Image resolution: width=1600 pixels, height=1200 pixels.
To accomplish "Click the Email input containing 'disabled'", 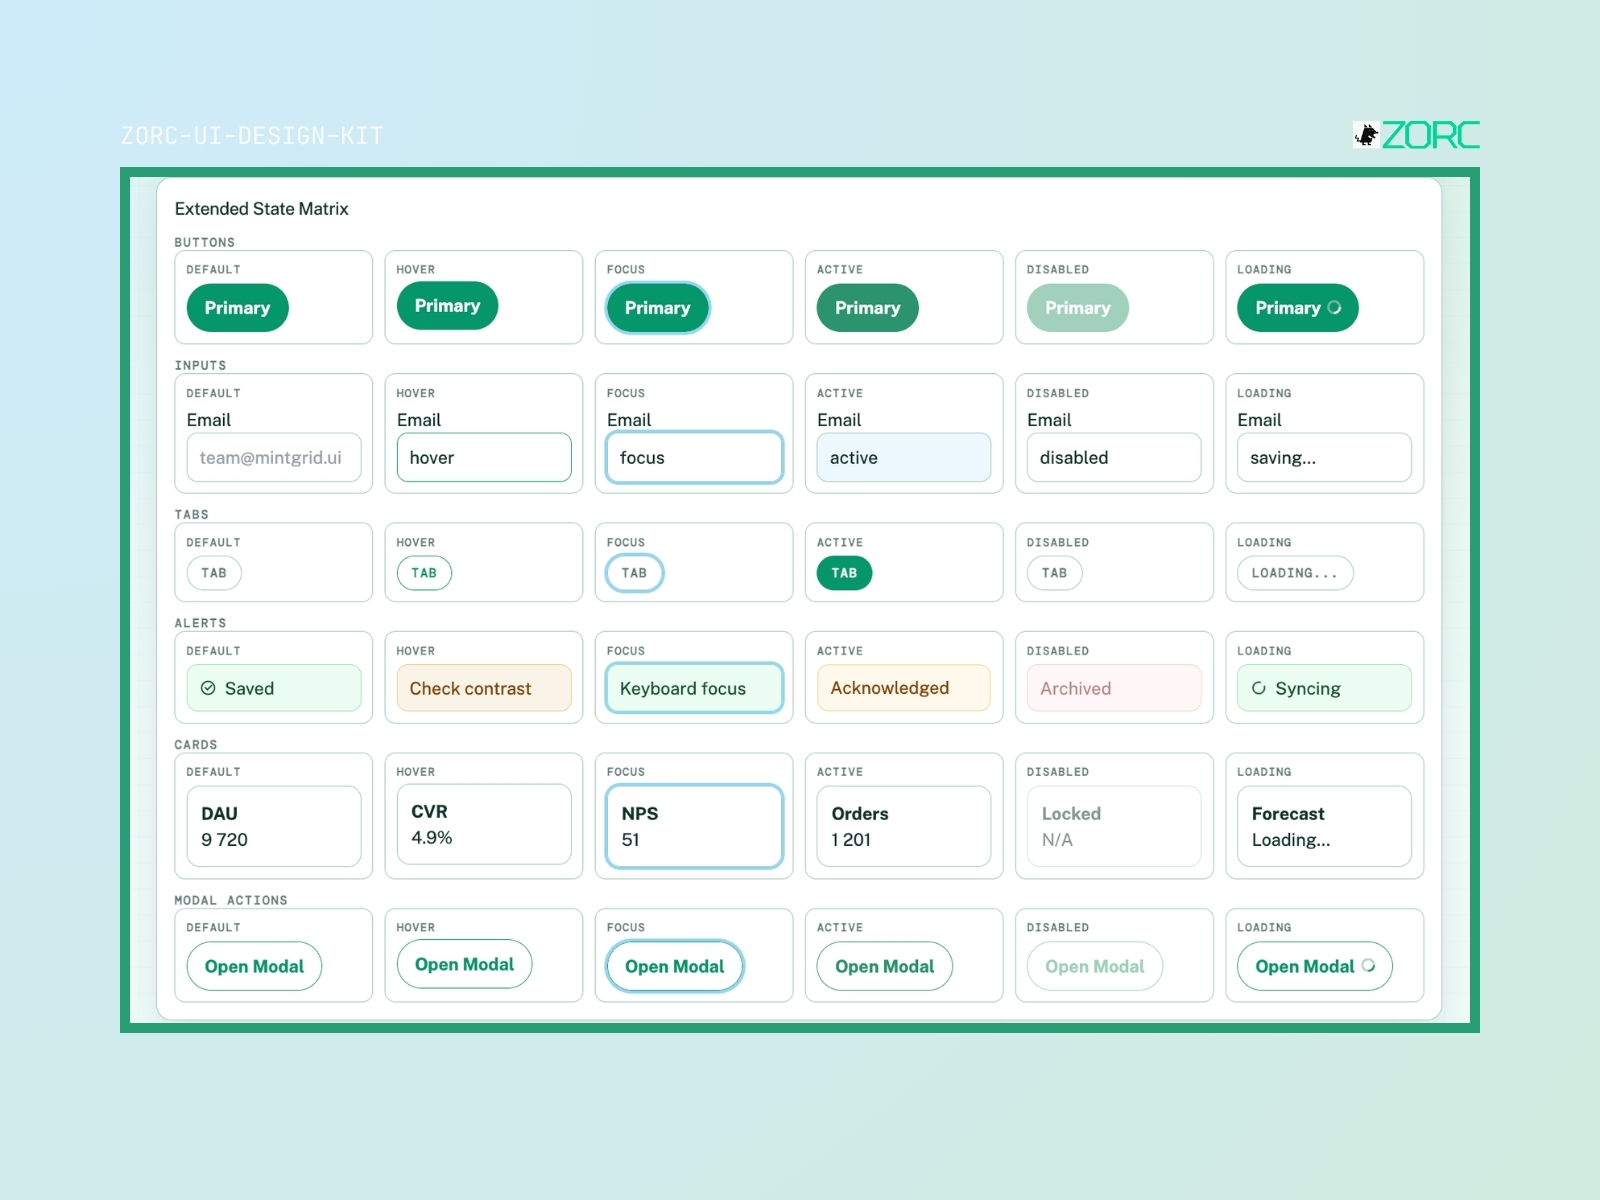I will coord(1114,457).
